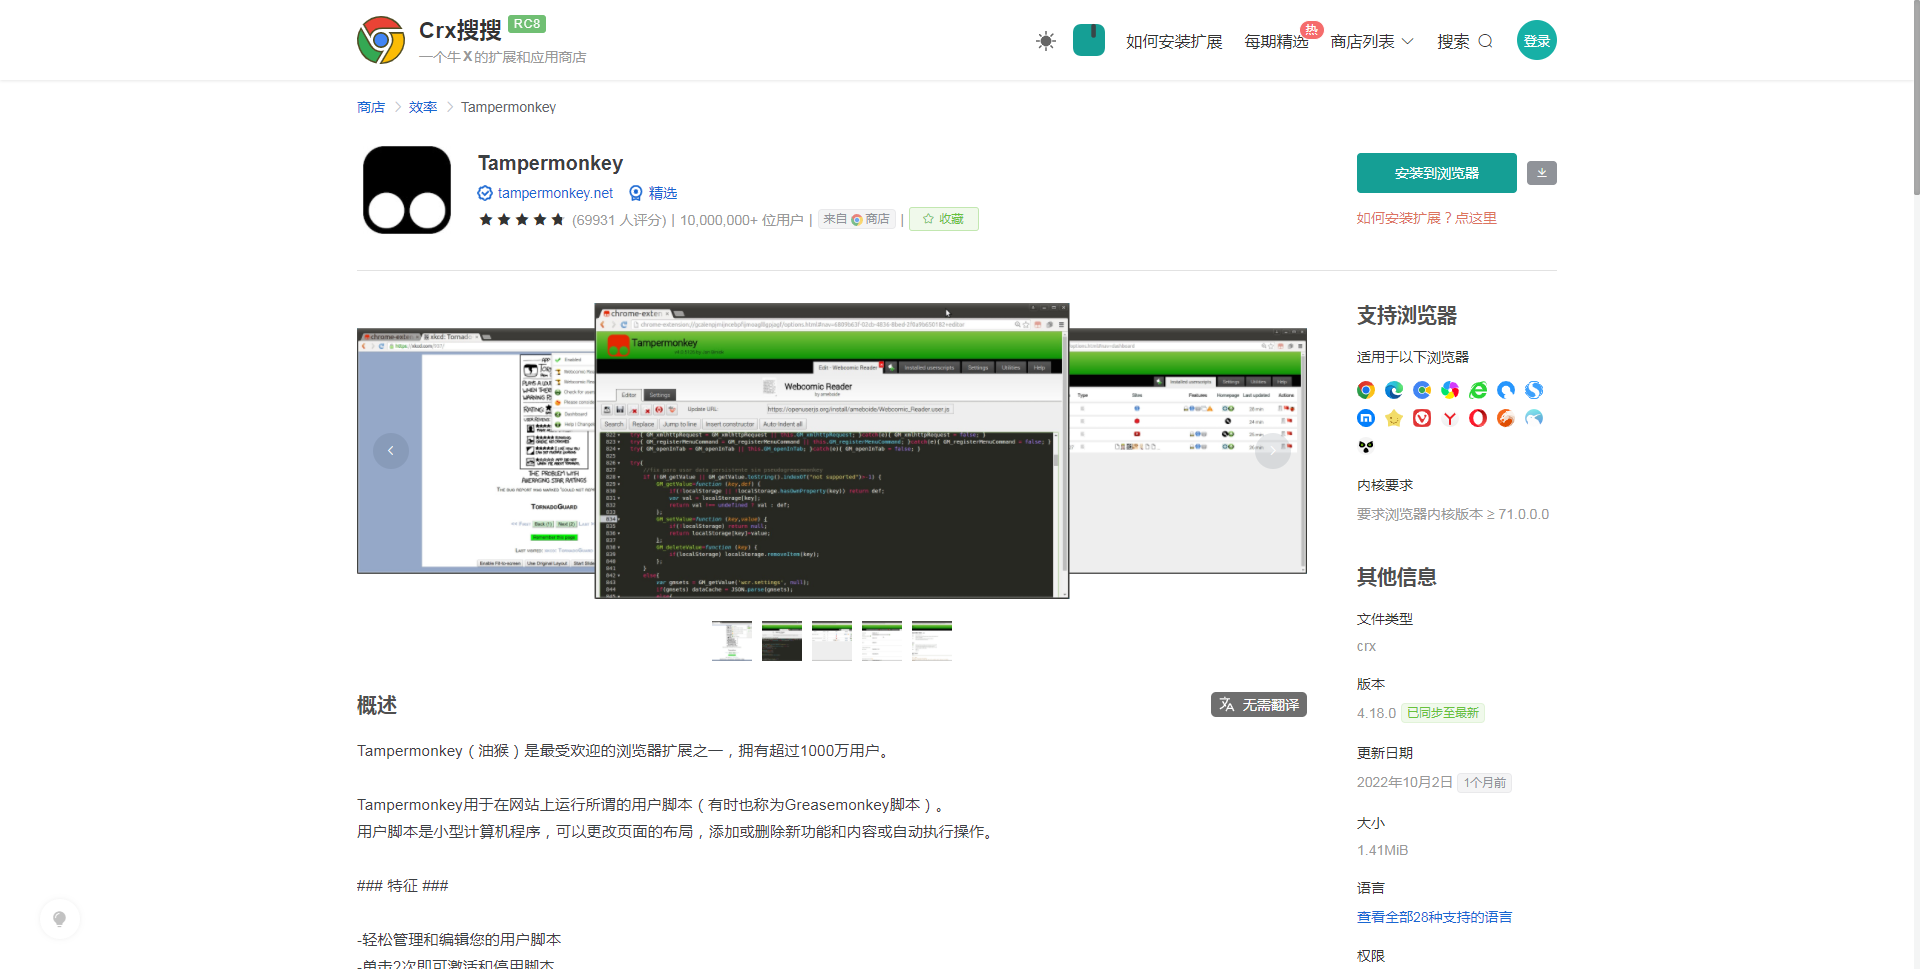
Task: Click 安装到浏览器 install button
Action: tap(1437, 173)
